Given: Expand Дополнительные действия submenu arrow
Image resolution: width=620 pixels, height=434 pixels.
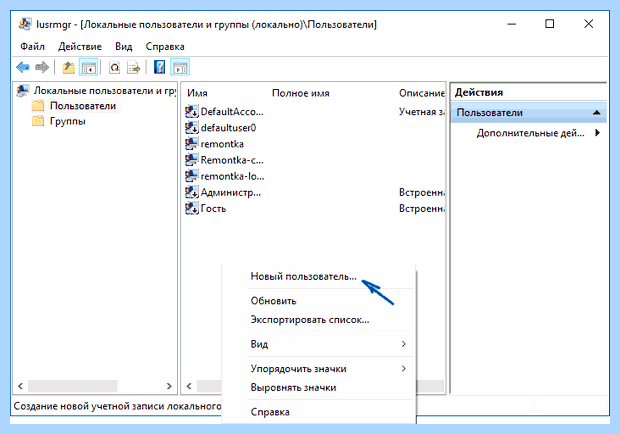Looking at the screenshot, I should [597, 133].
